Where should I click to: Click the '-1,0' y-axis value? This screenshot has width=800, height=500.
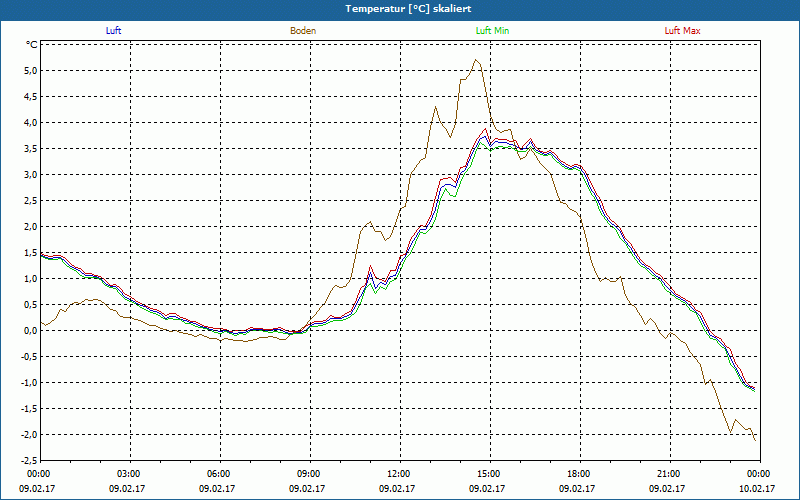[x=30, y=383]
